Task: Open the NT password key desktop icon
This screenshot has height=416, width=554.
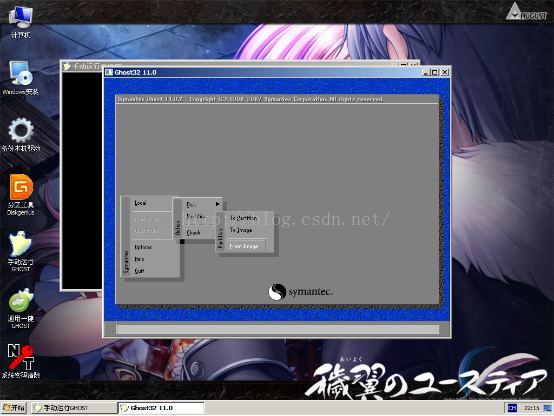Action: pos(20,361)
